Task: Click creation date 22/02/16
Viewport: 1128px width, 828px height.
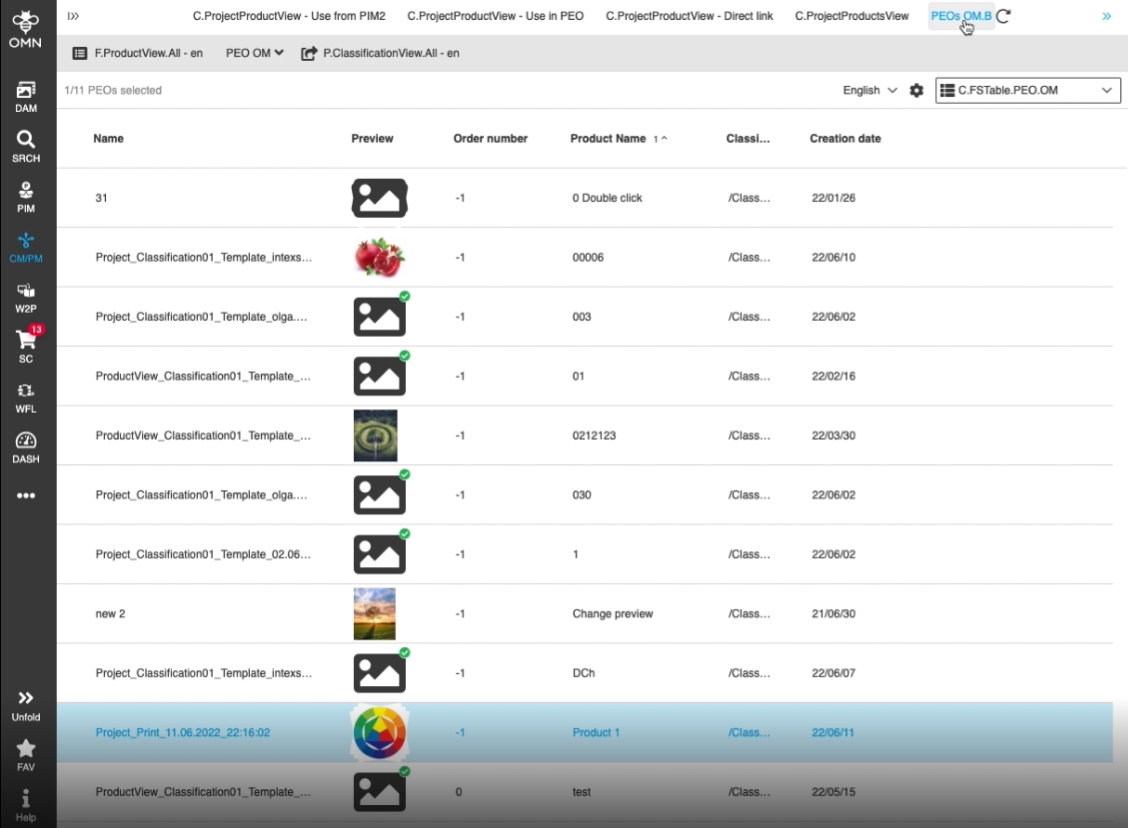Action: pyautogui.click(x=833, y=376)
